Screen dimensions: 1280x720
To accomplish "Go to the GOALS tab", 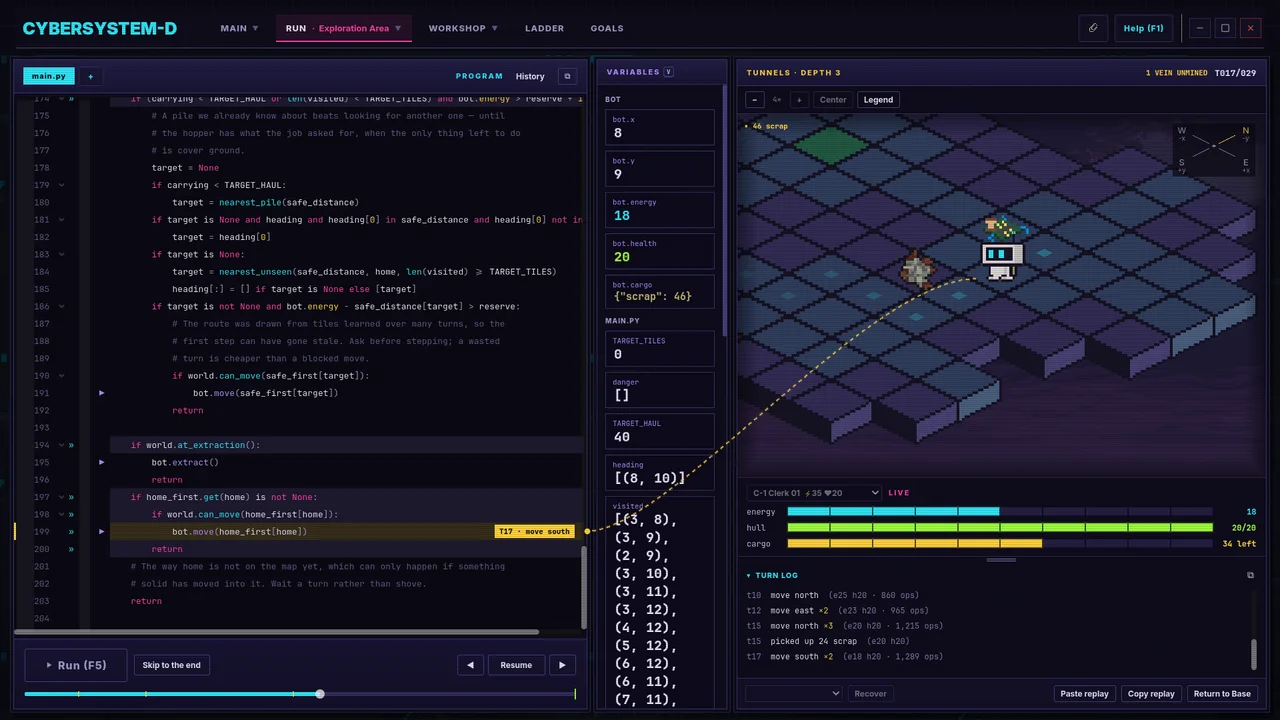I will (x=607, y=28).
